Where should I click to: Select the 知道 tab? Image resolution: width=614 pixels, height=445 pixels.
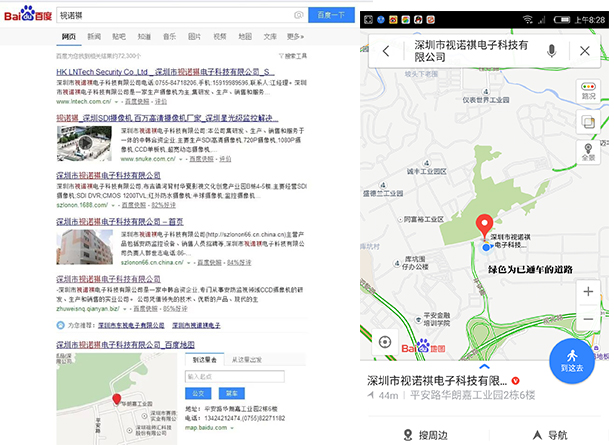tap(144, 36)
